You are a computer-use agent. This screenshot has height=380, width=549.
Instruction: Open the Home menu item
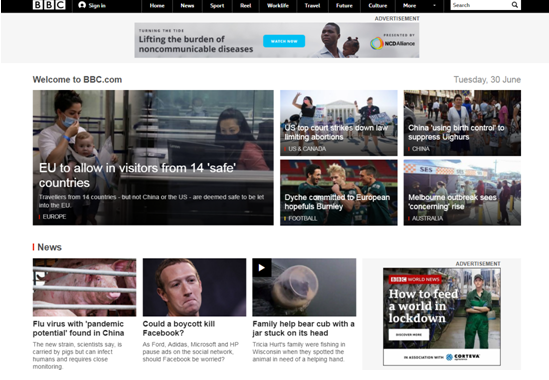tap(157, 6)
